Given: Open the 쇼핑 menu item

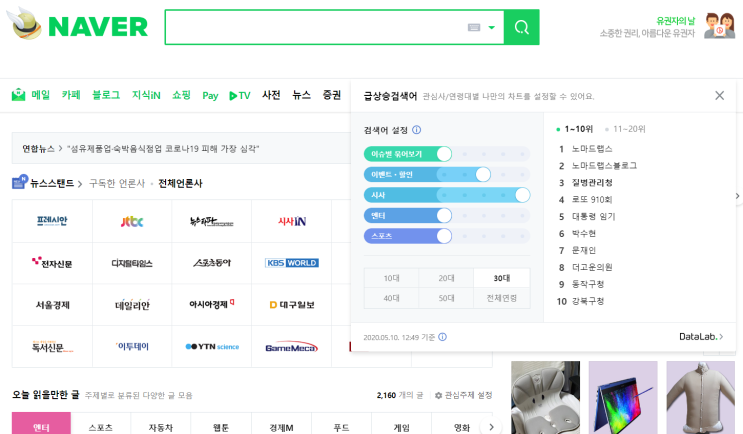Looking at the screenshot, I should (181, 95).
